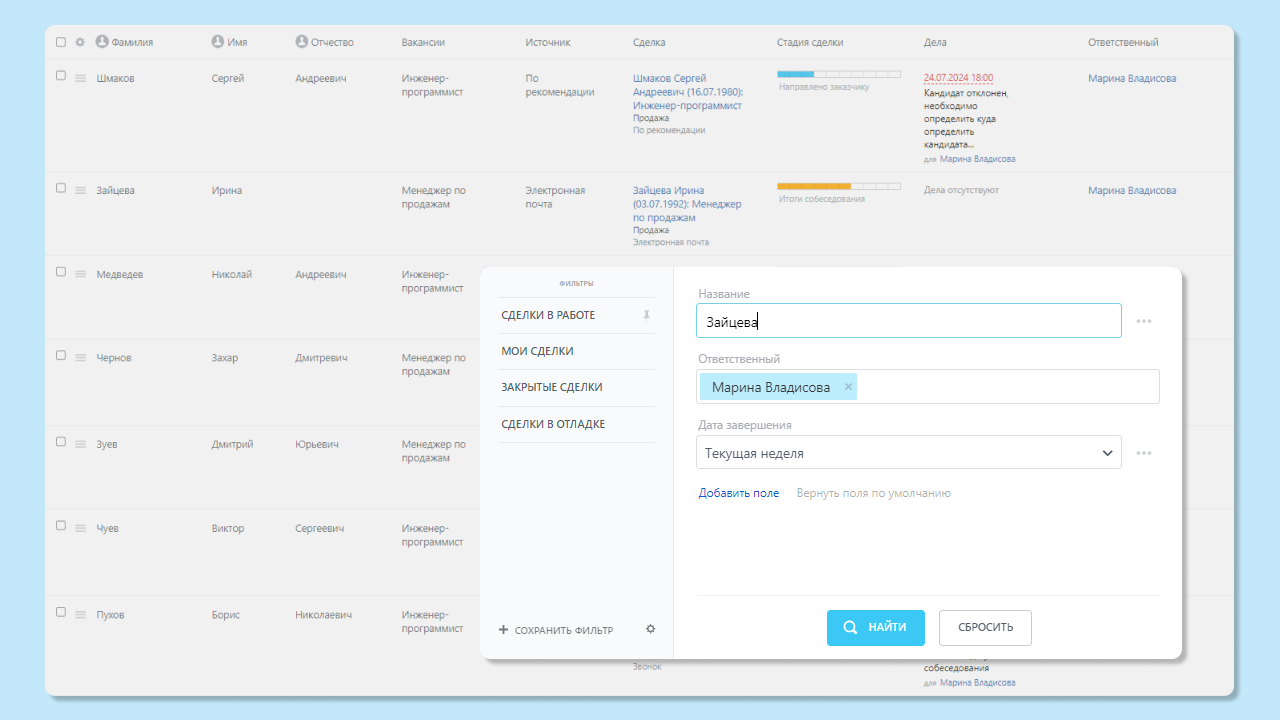Click into the Название input field
Viewport: 1280px width, 720px height.
[x=908, y=321]
